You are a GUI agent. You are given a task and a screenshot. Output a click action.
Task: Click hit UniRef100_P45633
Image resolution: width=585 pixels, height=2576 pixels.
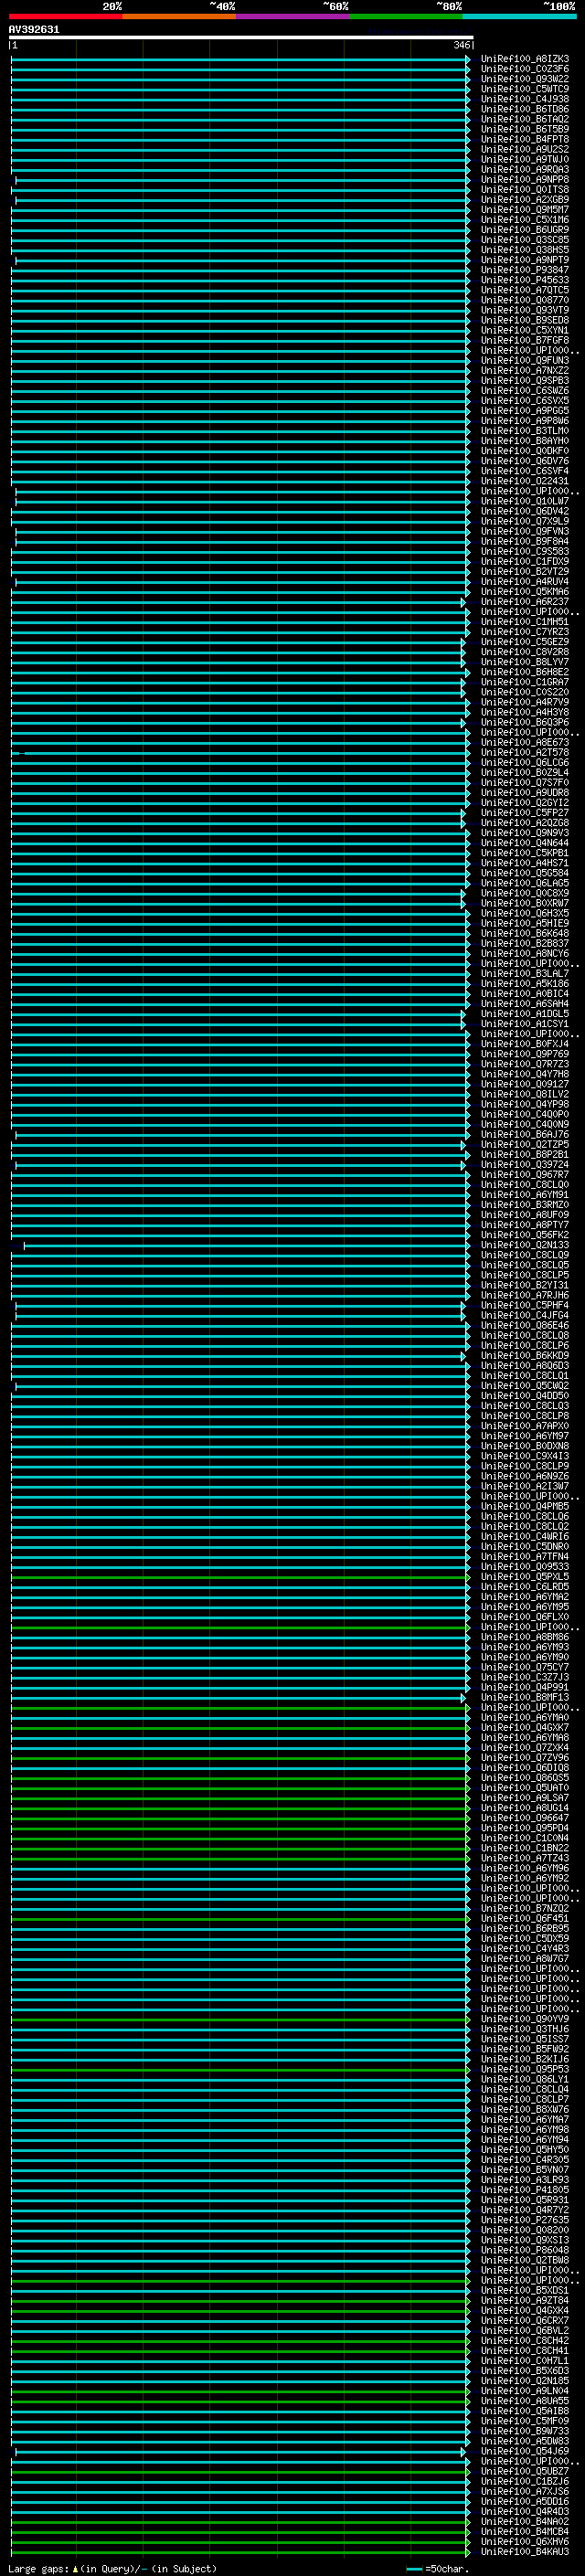click(525, 280)
